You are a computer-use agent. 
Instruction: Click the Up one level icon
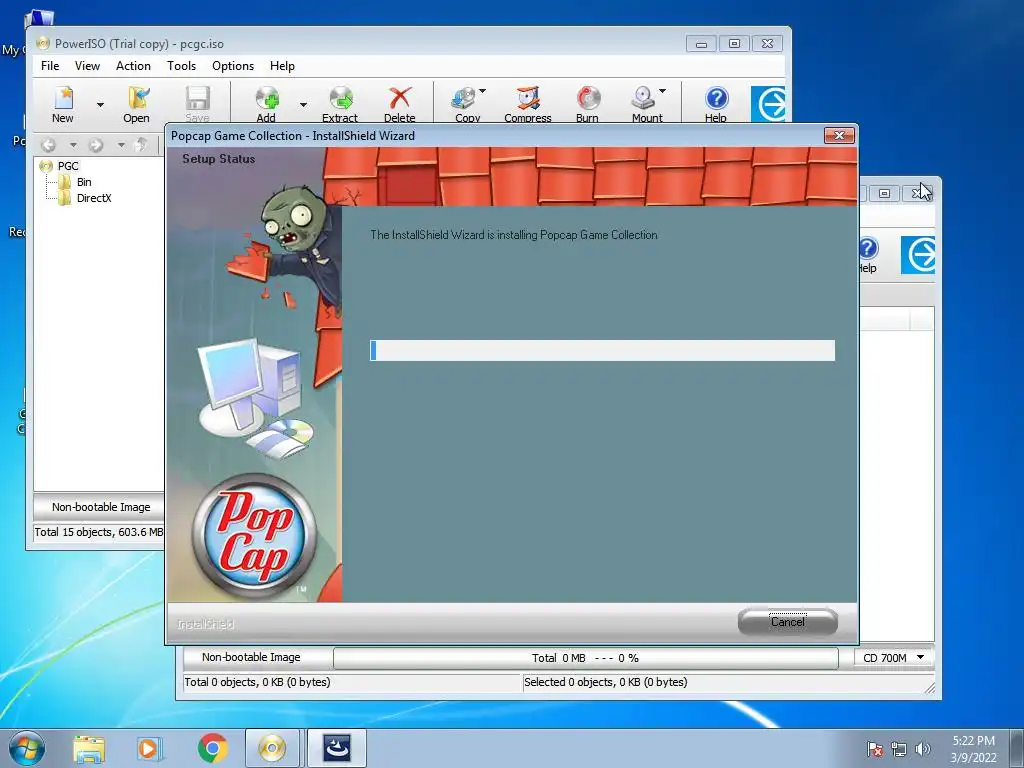point(140,144)
